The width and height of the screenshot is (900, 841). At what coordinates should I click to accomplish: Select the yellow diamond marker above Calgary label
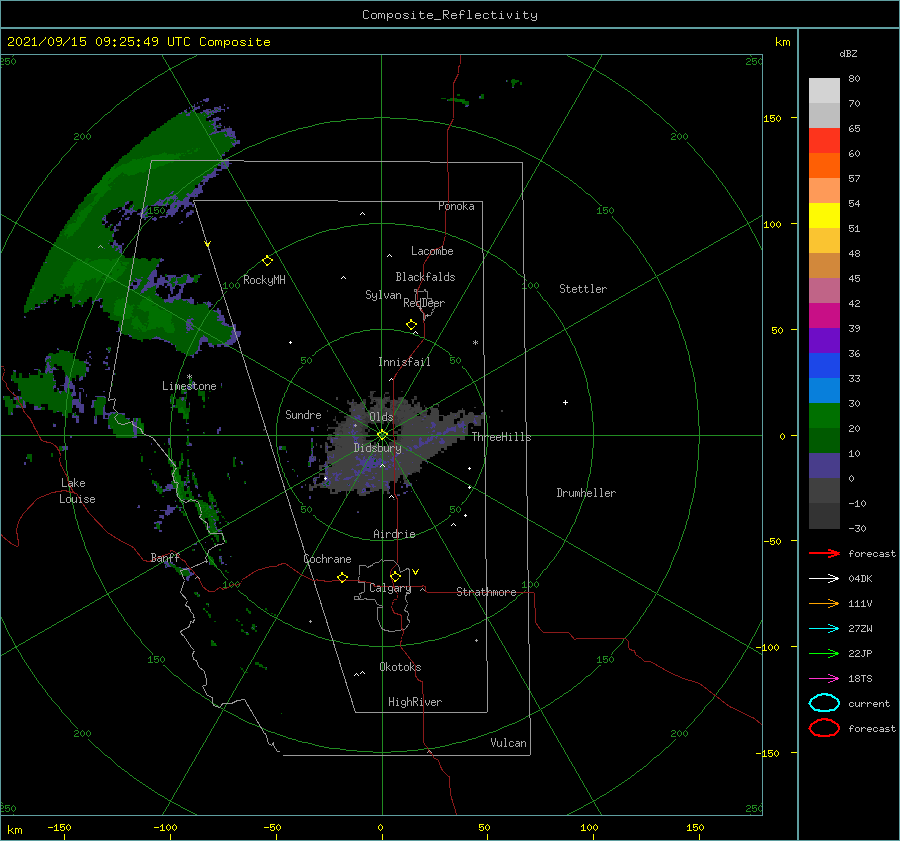click(395, 576)
